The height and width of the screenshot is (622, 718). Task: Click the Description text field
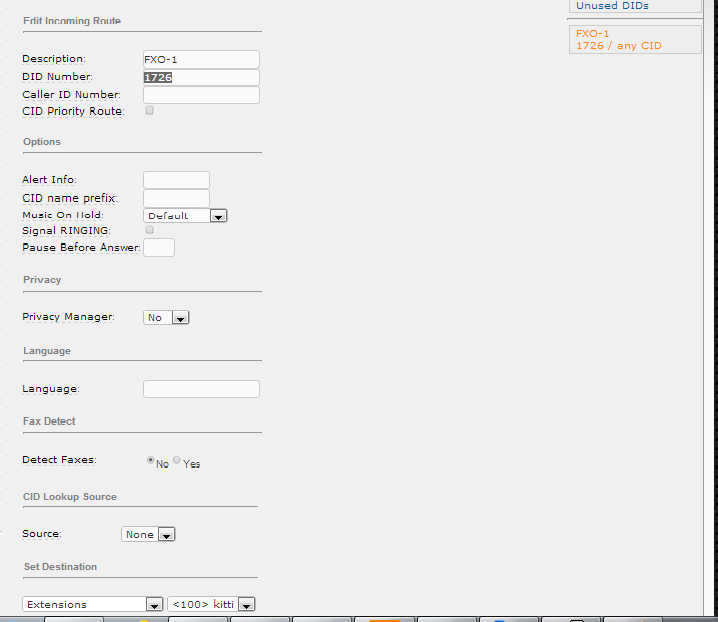click(201, 60)
